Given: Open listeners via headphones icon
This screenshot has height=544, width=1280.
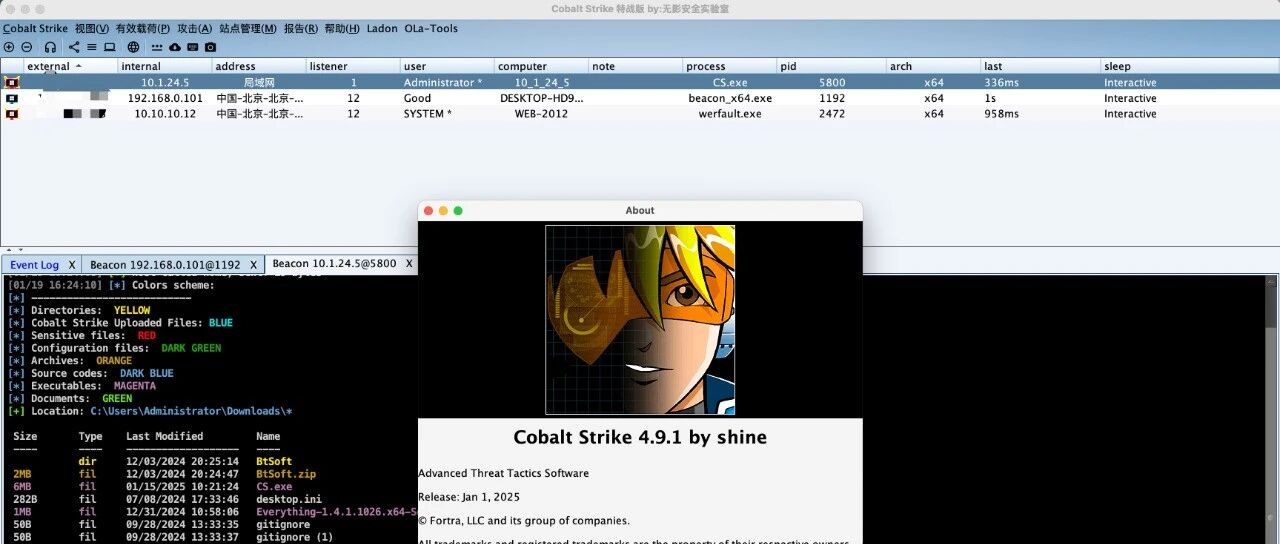Looking at the screenshot, I should pos(50,47).
